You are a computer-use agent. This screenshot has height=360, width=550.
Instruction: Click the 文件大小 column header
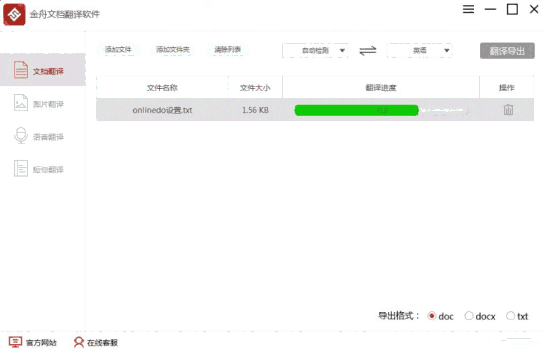tap(255, 88)
